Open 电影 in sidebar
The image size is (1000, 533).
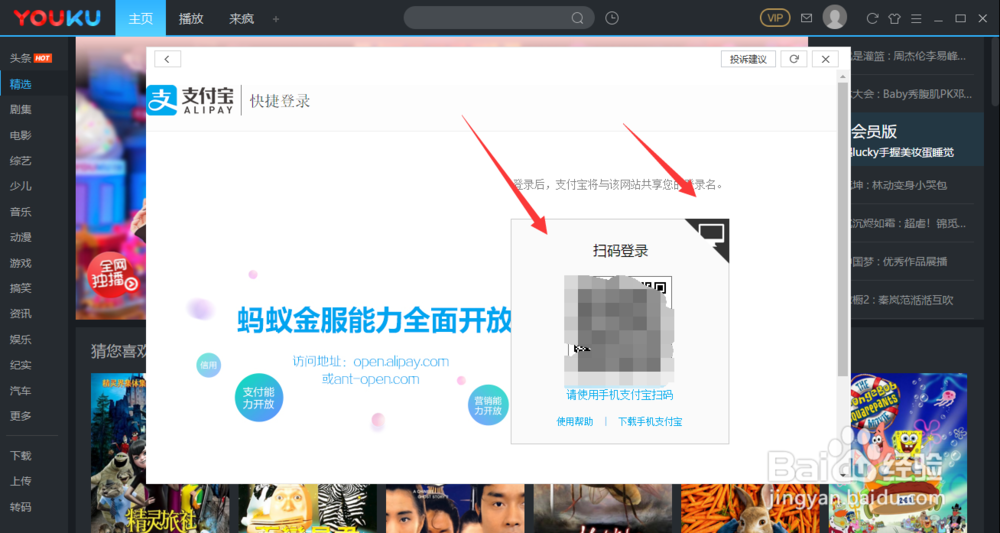pyautogui.click(x=21, y=135)
